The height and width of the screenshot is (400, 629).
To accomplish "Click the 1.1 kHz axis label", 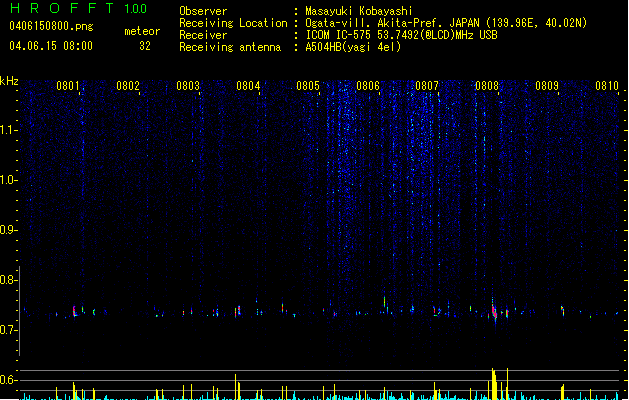I will click(x=9, y=130).
